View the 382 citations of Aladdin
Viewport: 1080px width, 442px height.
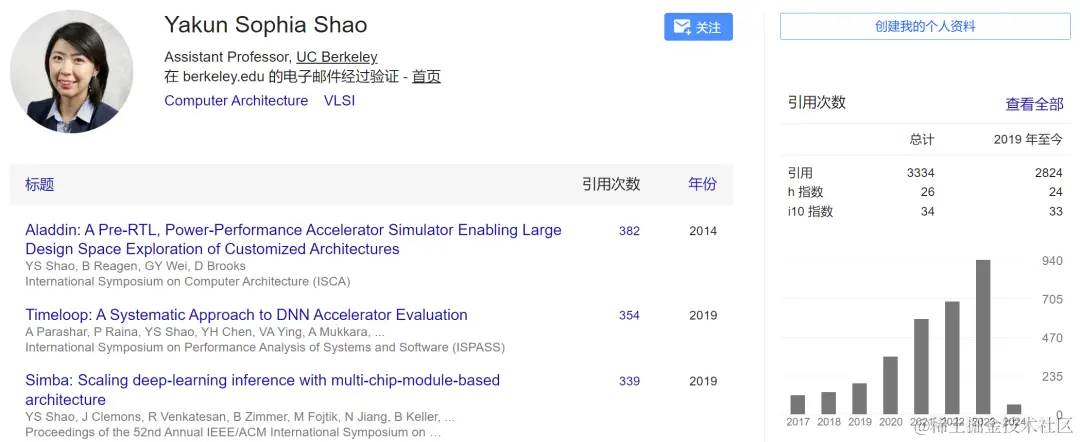629,231
